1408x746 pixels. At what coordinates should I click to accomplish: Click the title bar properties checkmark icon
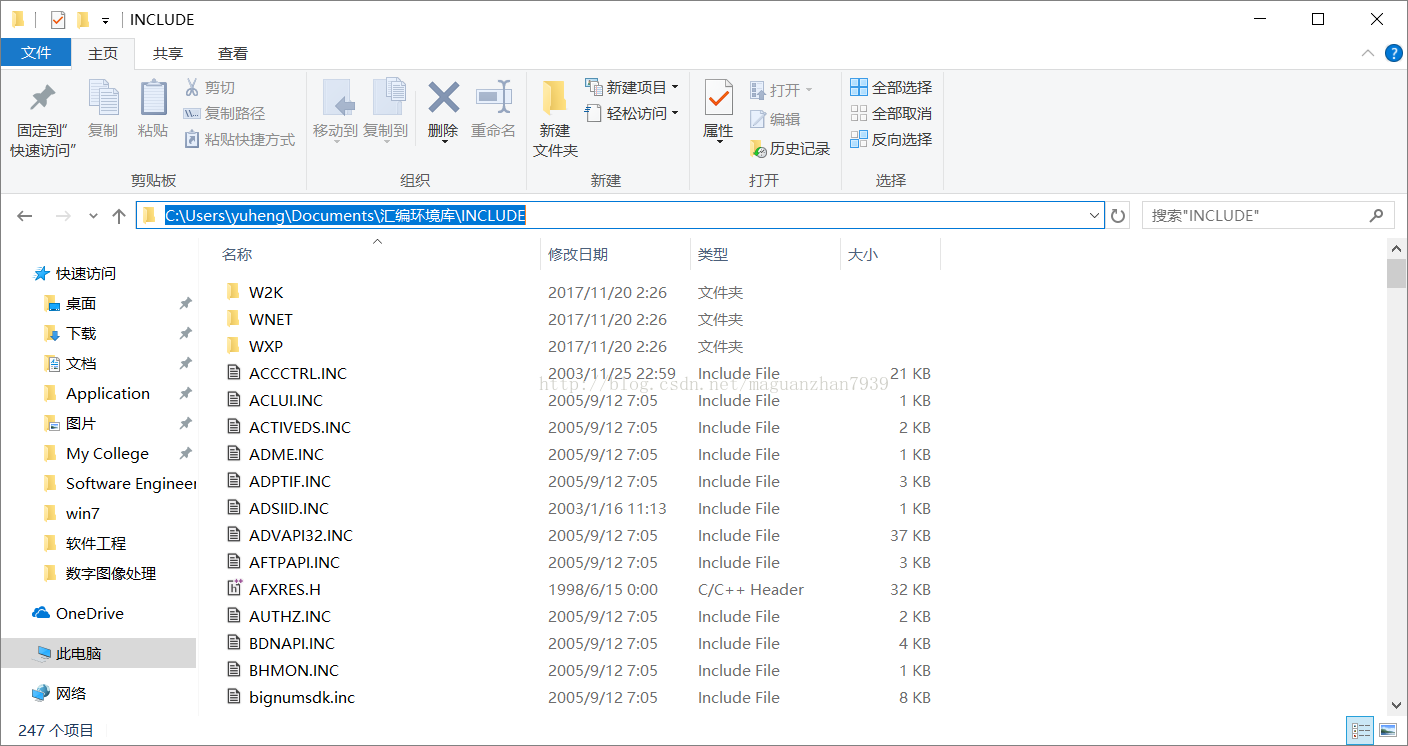pos(58,19)
